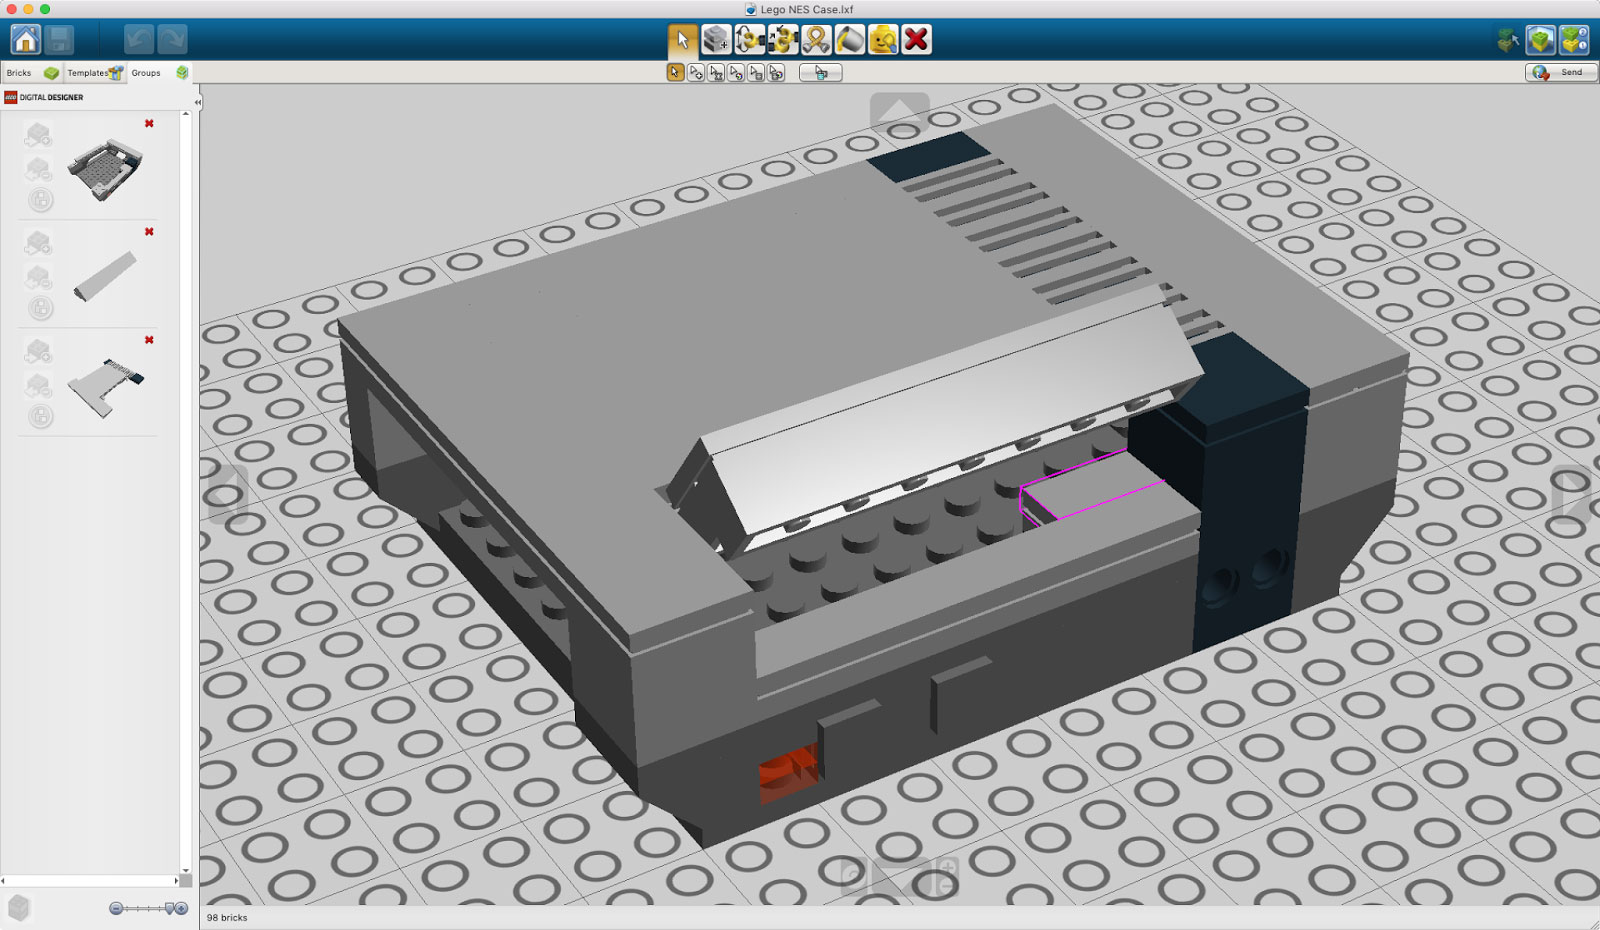Undo the last action
1600x930 pixels.
coord(139,39)
